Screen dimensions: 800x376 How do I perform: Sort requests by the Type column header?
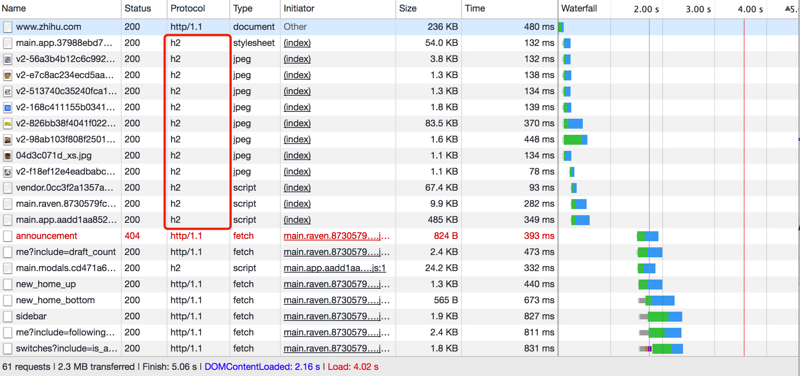(x=255, y=9)
